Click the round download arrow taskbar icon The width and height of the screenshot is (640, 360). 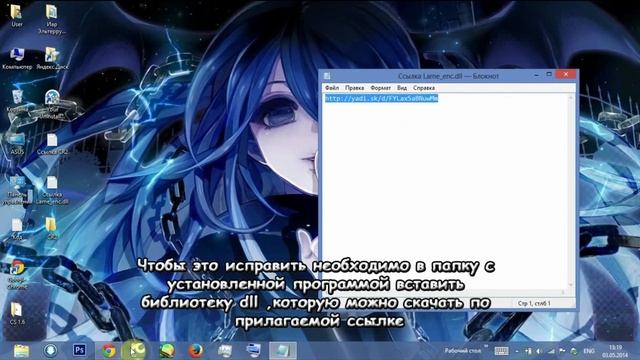[51, 351]
